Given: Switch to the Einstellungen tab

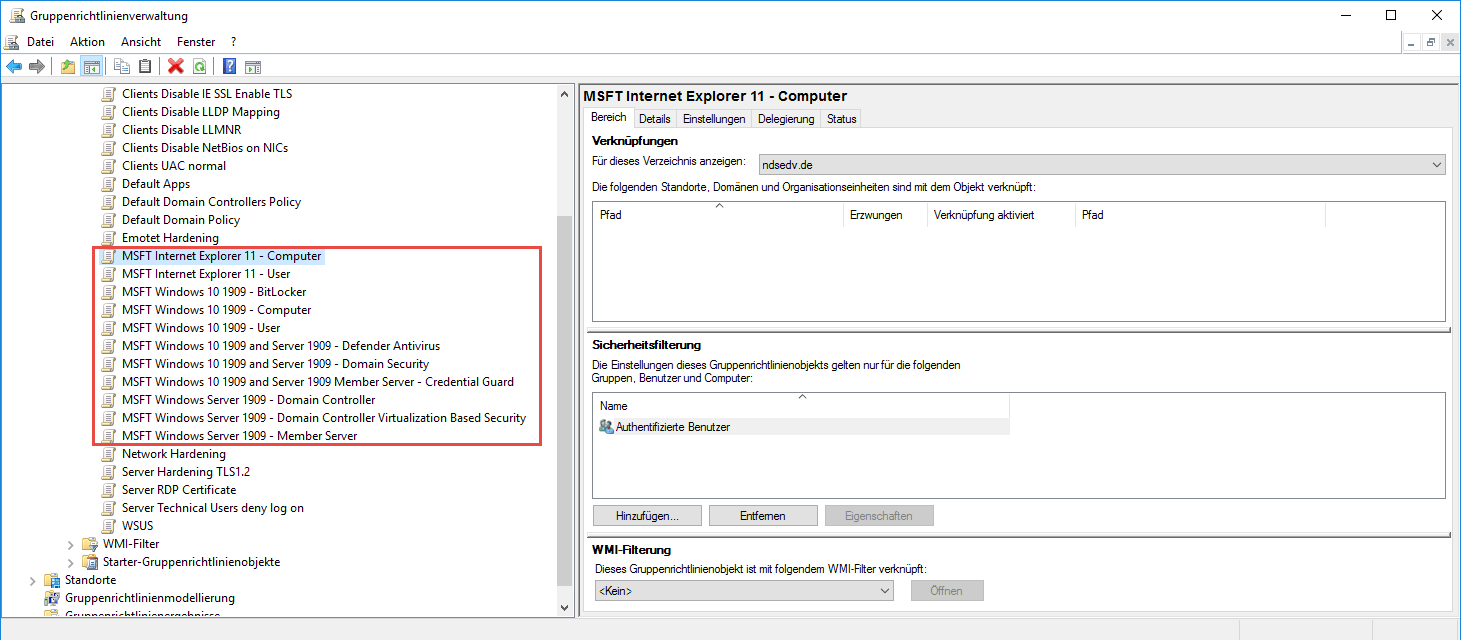Looking at the screenshot, I should 714,118.
